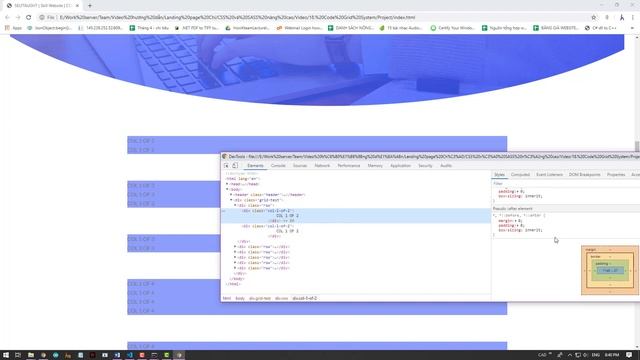Screen dimensions: 640x360
Task: Close the SELFTAUGHT browser tab
Action: point(77,6)
